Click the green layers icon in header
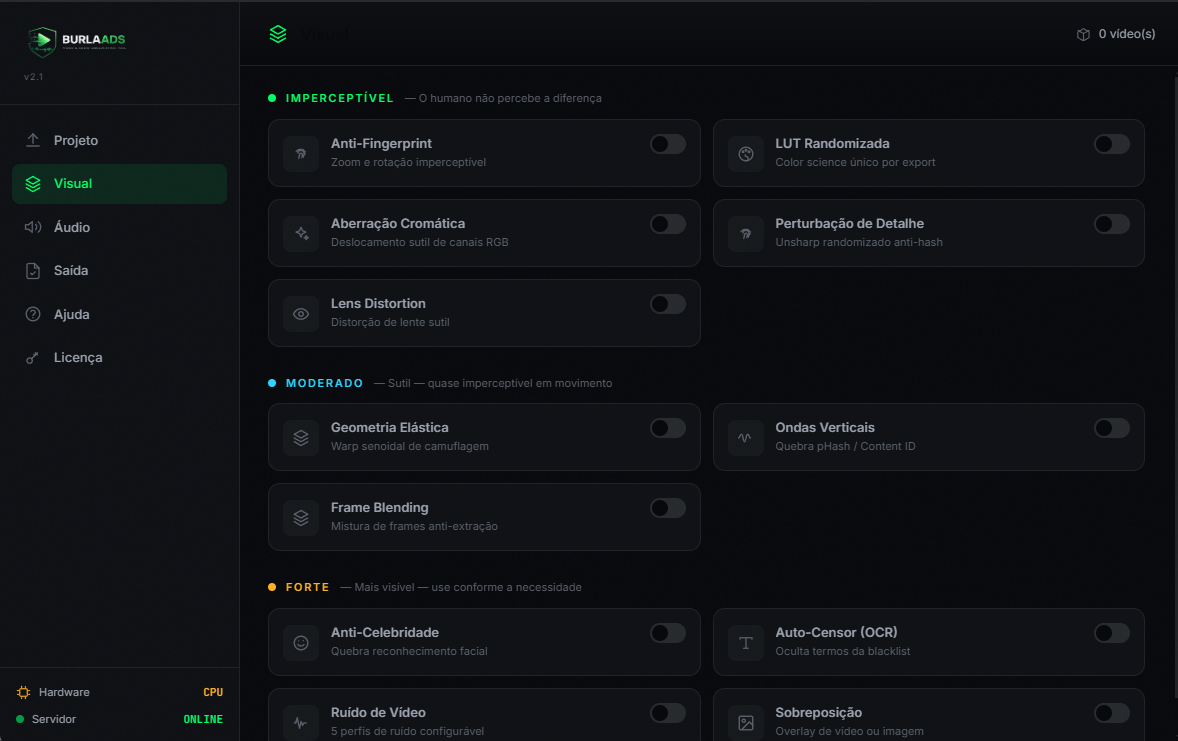 [x=278, y=35]
